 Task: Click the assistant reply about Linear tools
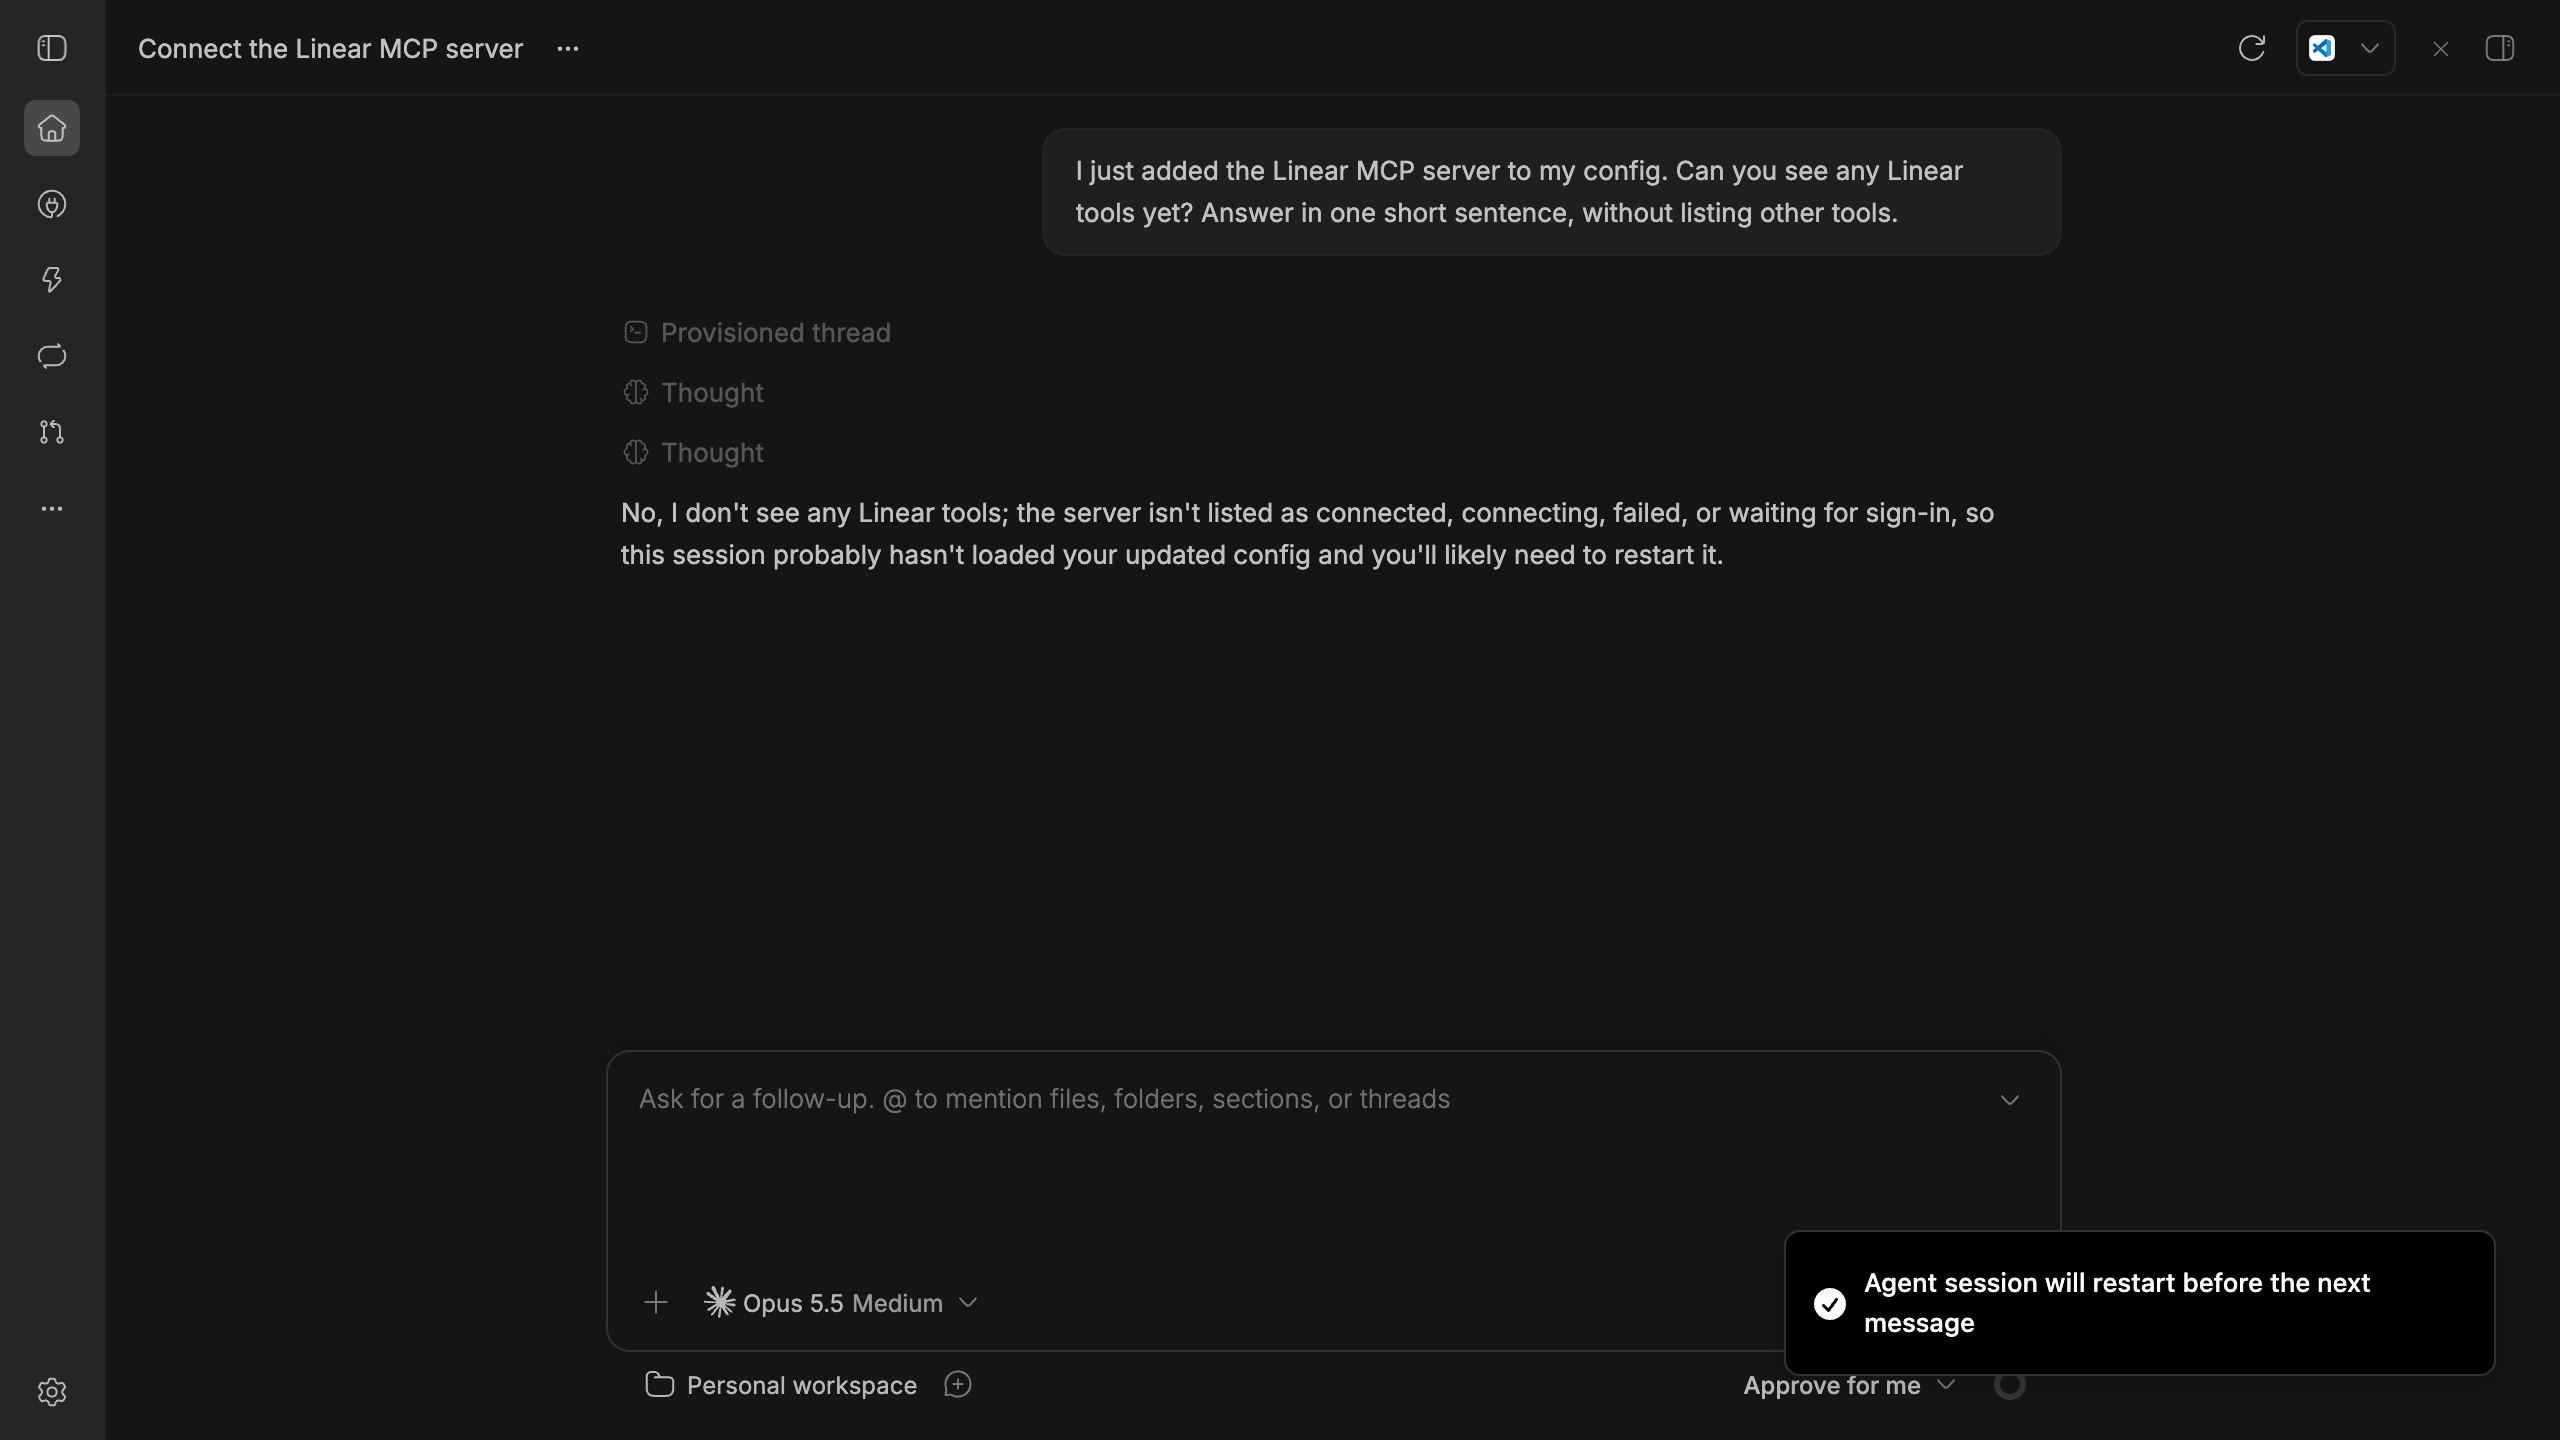pos(1307,534)
